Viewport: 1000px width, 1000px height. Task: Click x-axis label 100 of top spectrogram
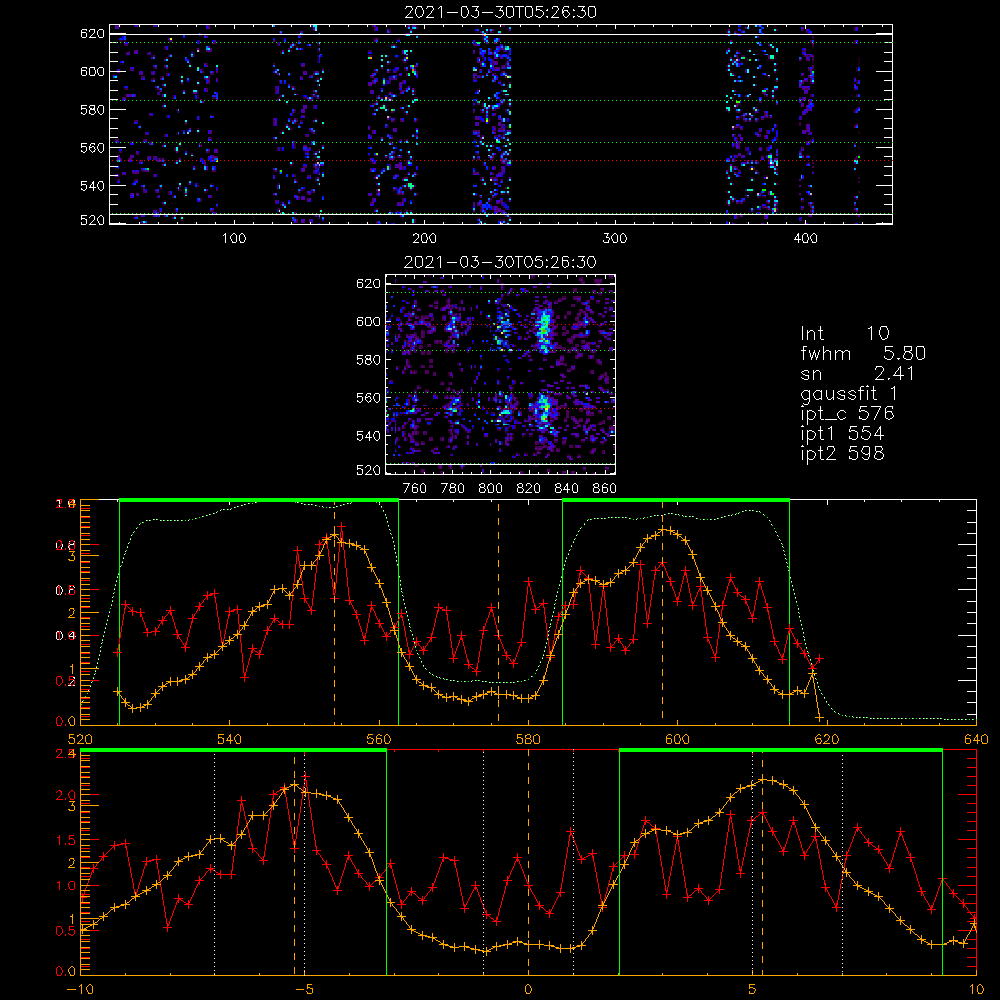point(234,239)
